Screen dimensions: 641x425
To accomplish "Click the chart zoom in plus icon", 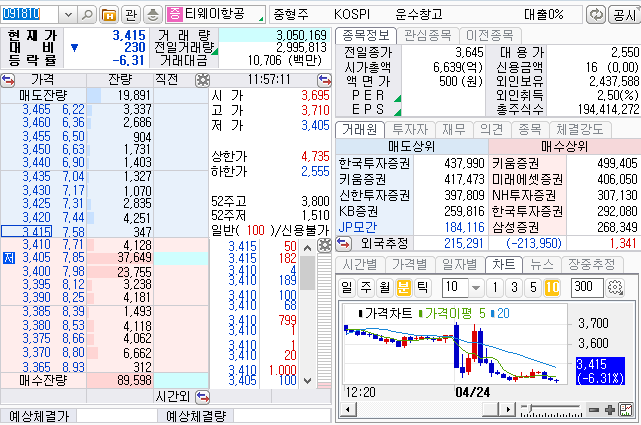I will (x=610, y=409).
